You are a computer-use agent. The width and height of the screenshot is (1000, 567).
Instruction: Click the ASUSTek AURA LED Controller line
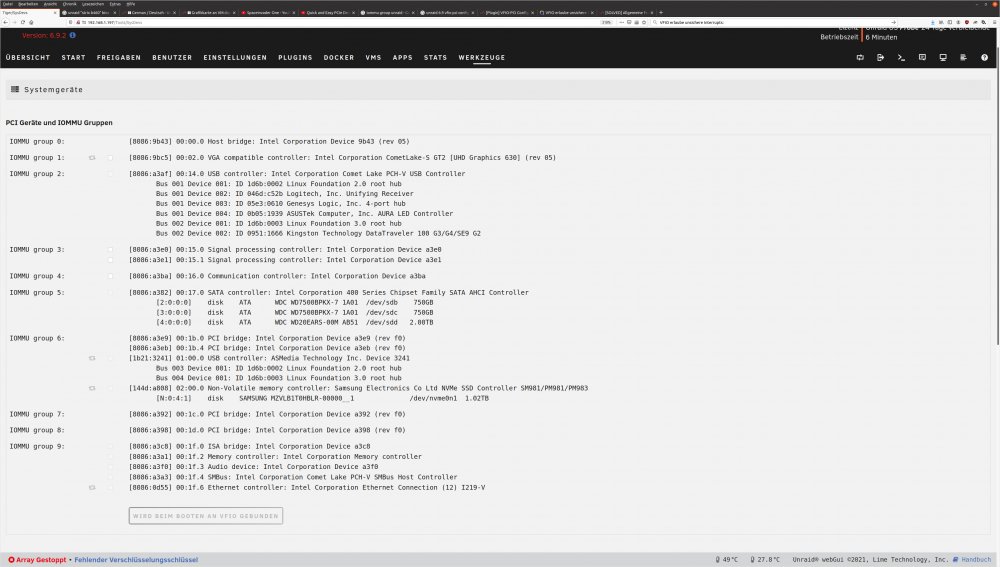pyautogui.click(x=304, y=214)
